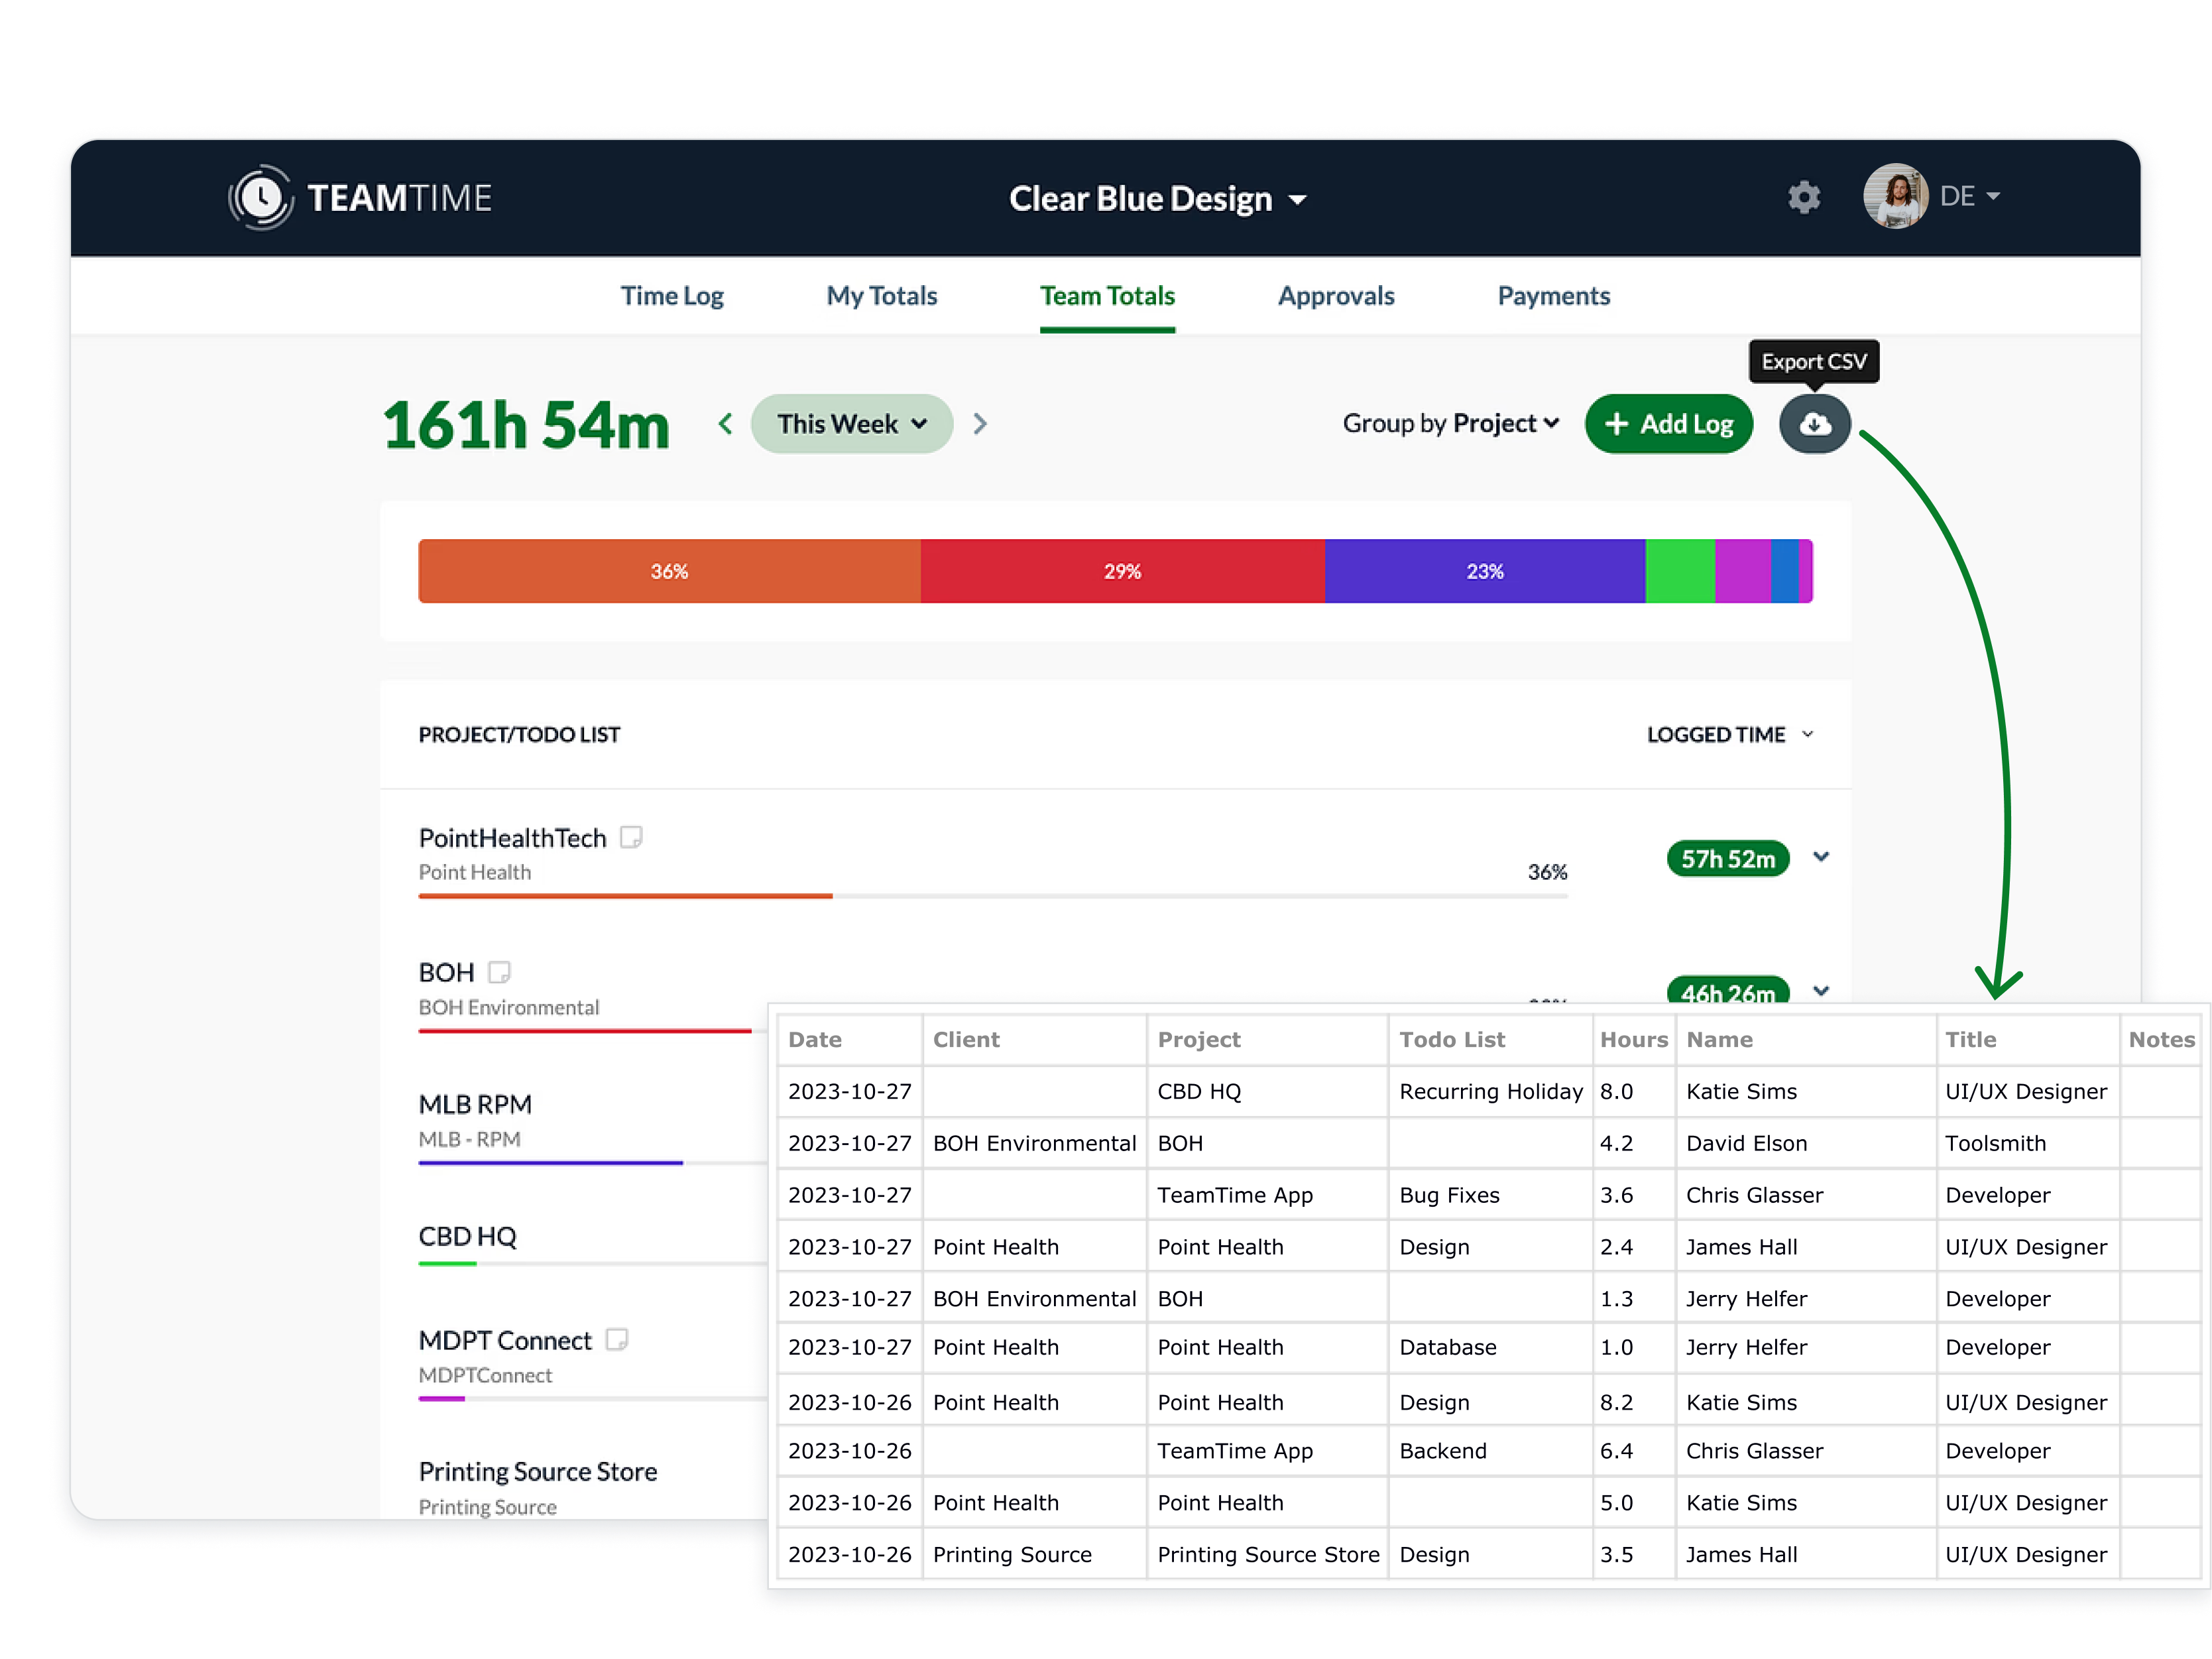Click the purple 23% bar segment
Screen dimensions: 2212x1659
coord(1485,571)
